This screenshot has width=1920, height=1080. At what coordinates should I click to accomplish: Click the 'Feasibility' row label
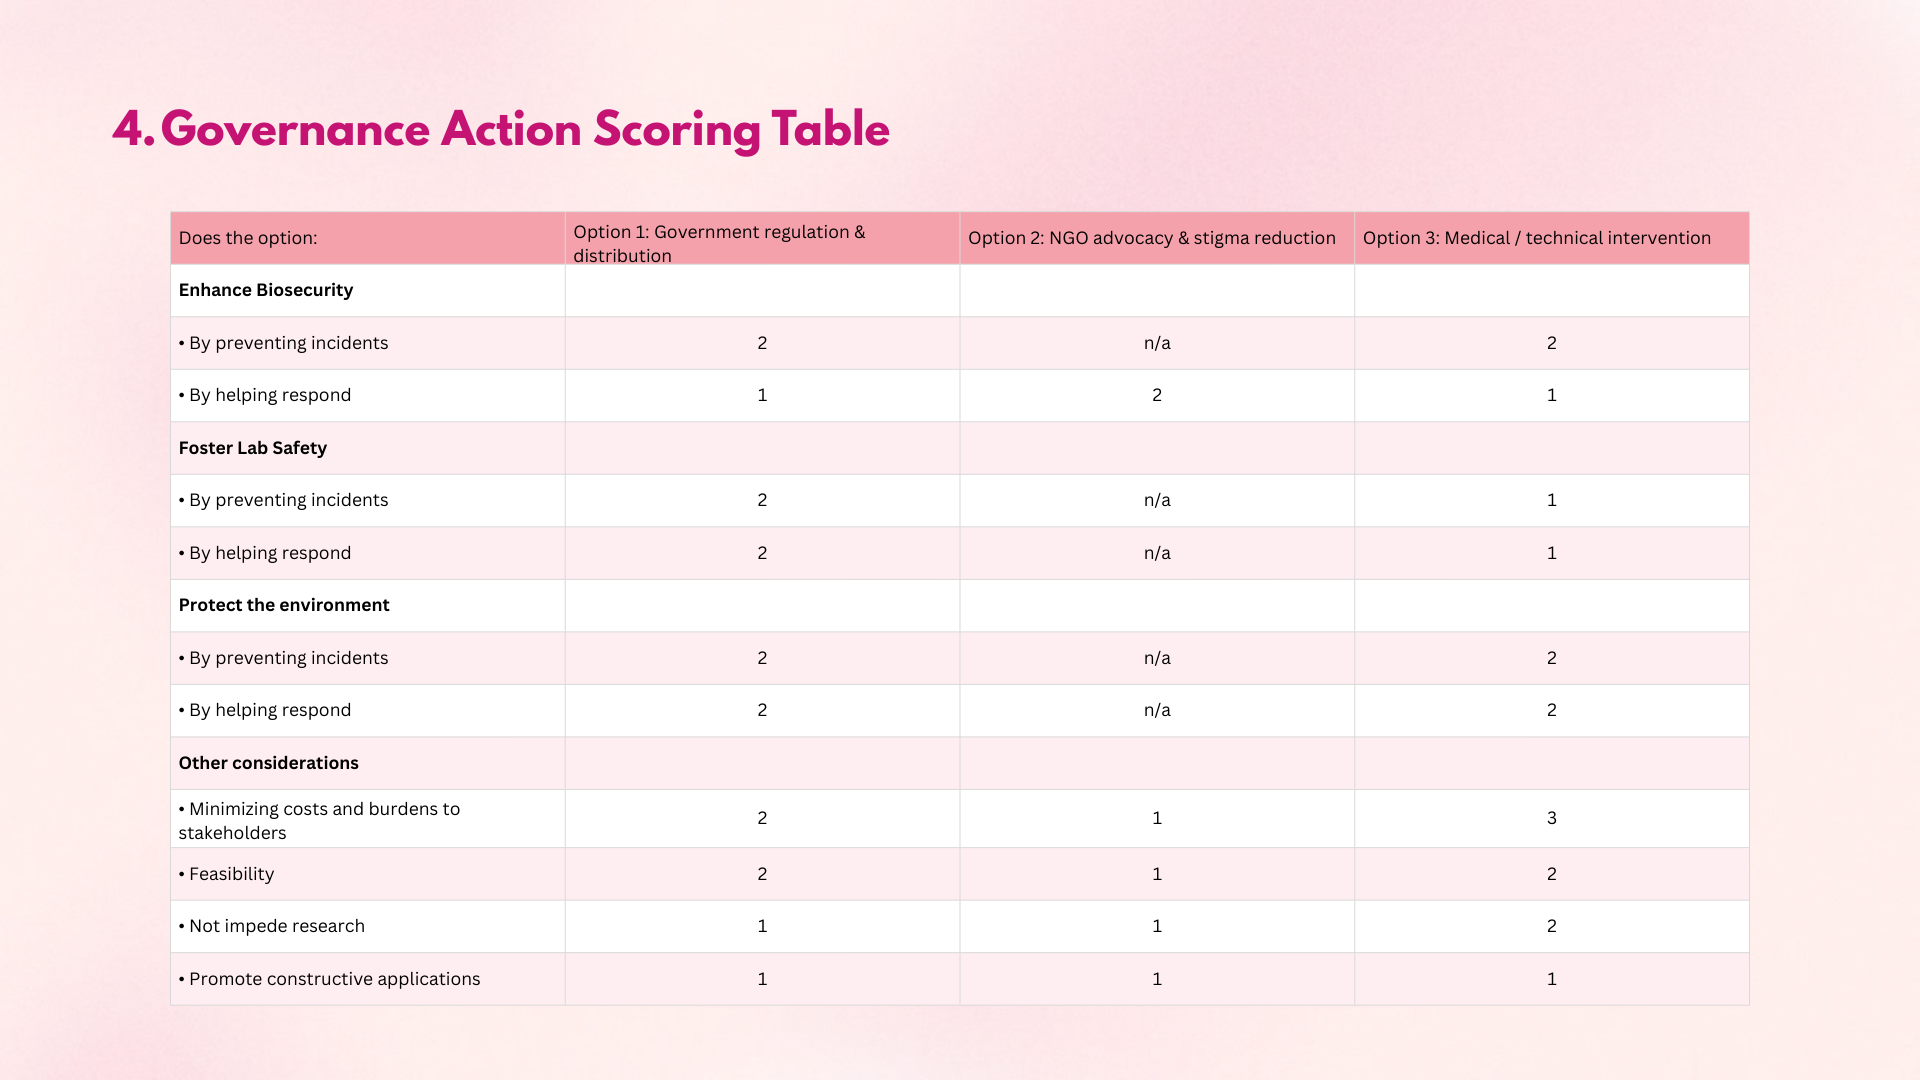[x=231, y=874]
